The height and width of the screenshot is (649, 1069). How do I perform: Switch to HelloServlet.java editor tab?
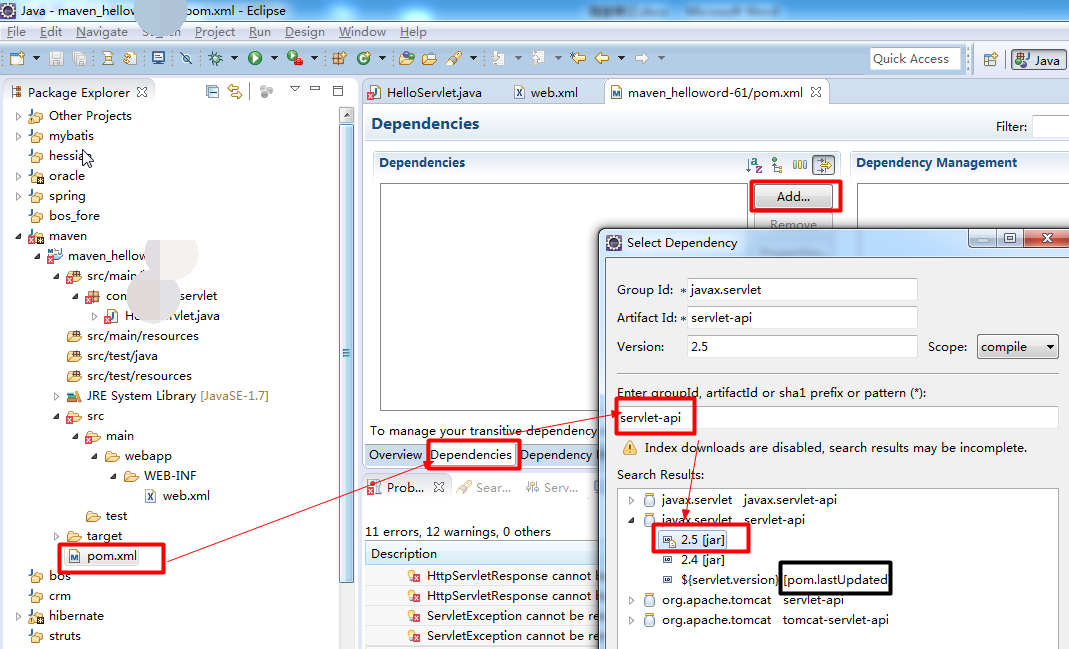click(425, 93)
